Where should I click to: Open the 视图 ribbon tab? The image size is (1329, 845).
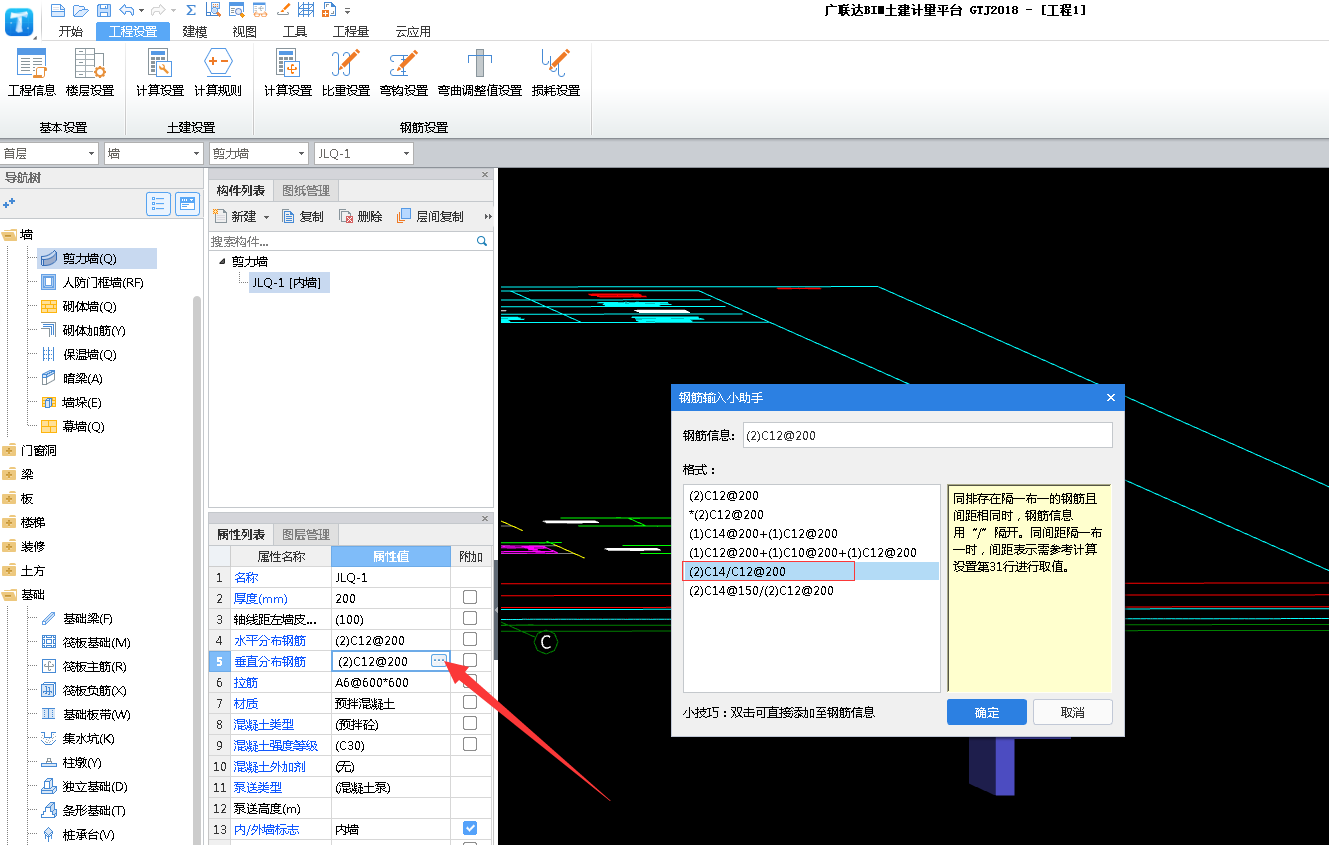pos(245,31)
